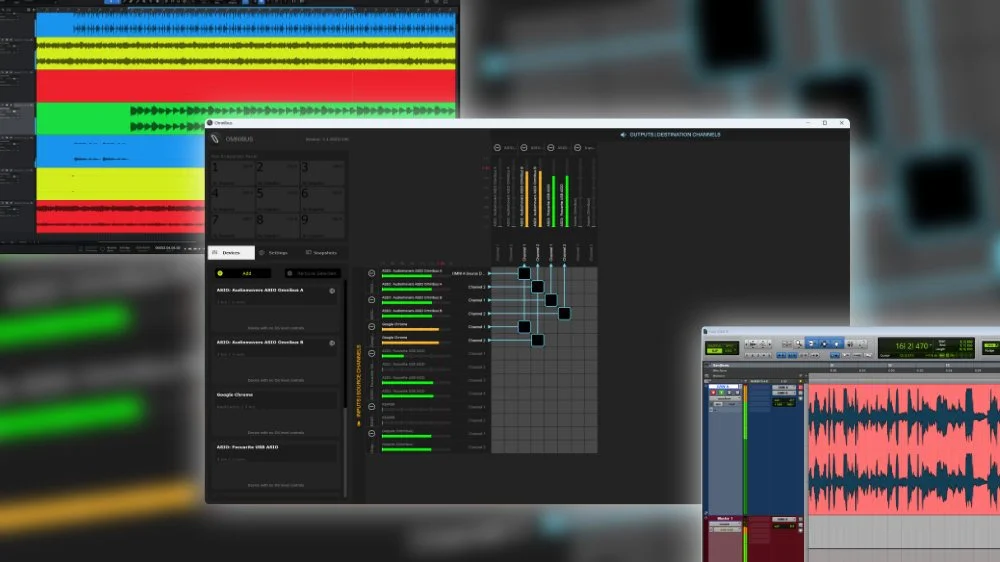Toggle routing node on Omnibus B Channel 1 row
The width and height of the screenshot is (1000, 562).
[551, 300]
